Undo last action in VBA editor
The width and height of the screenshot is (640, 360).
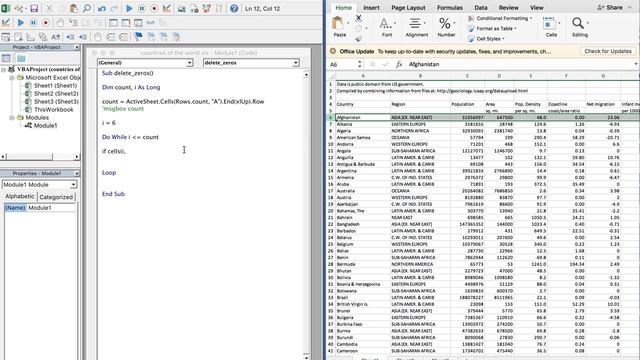(102, 8)
